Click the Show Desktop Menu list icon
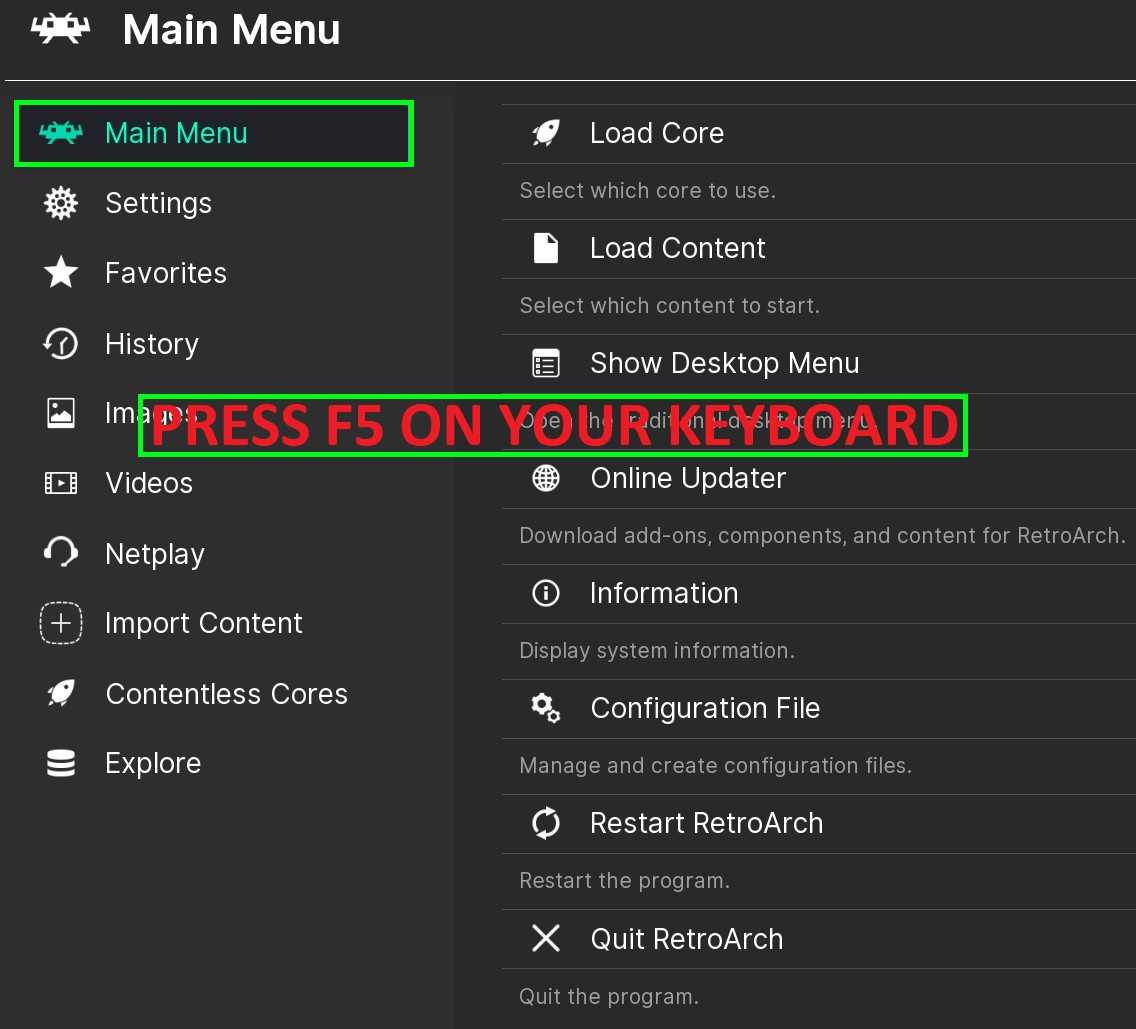The width and height of the screenshot is (1136, 1029). pyautogui.click(x=546, y=363)
